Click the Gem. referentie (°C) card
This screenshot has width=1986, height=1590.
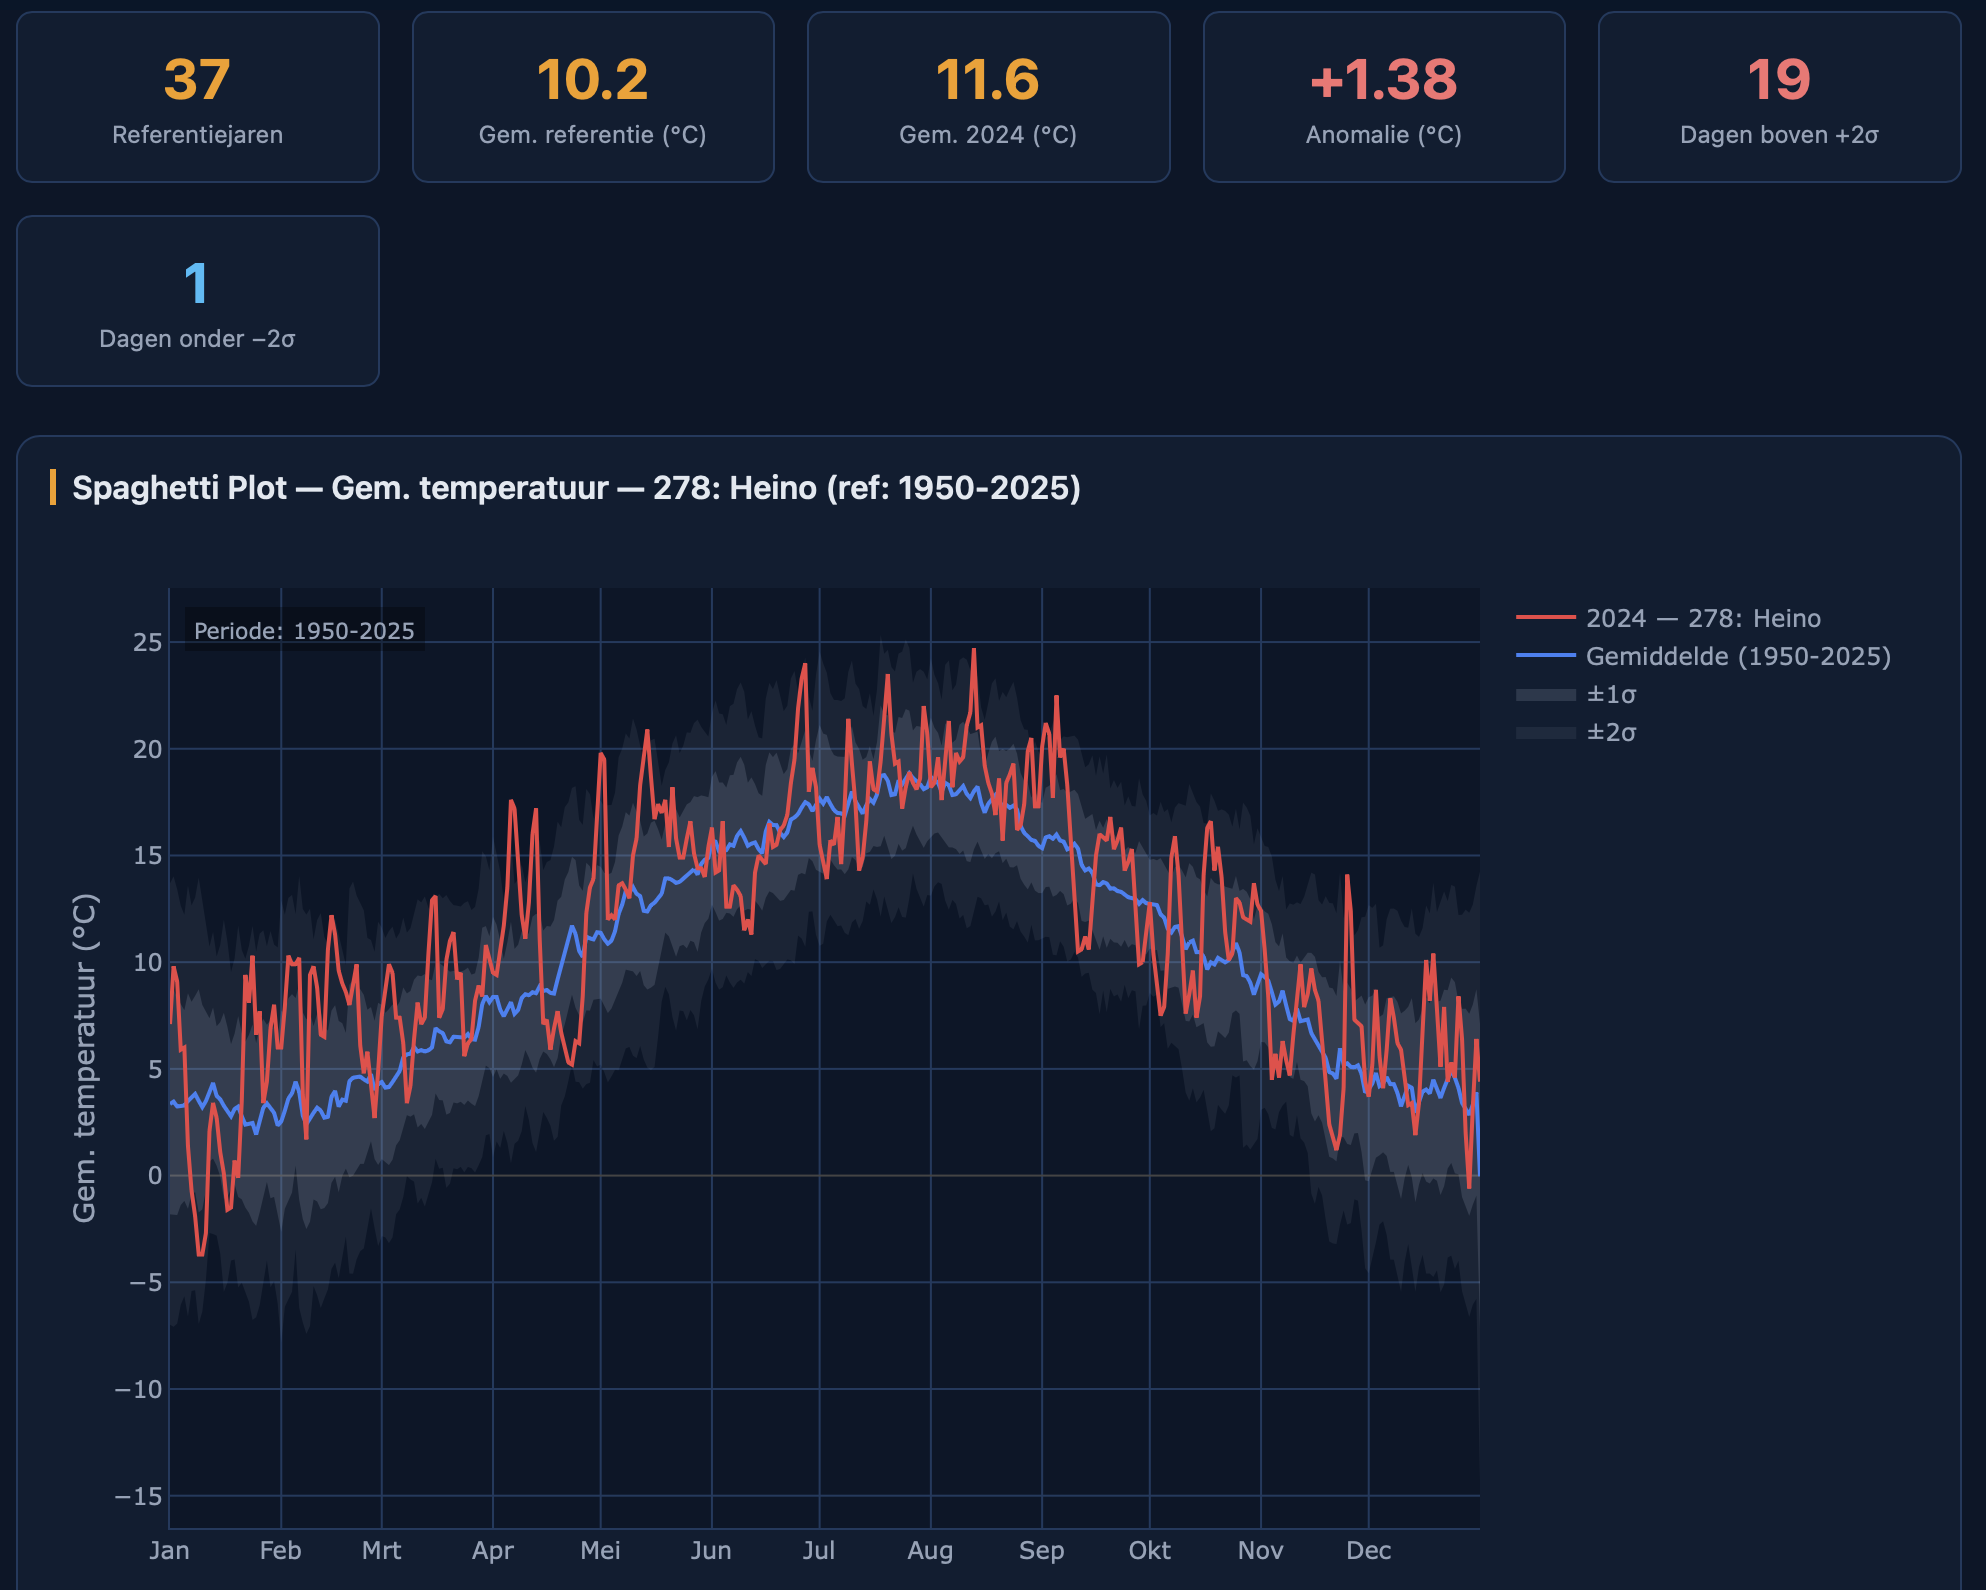point(593,97)
